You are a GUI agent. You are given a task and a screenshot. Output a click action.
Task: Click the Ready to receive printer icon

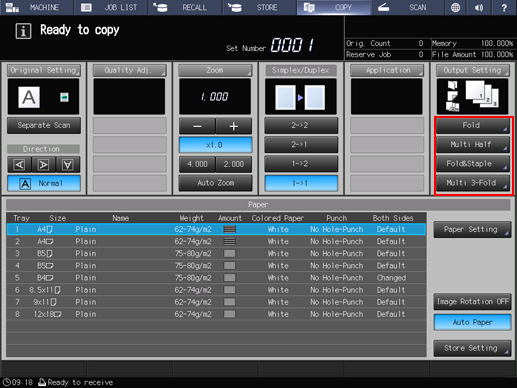click(42, 382)
